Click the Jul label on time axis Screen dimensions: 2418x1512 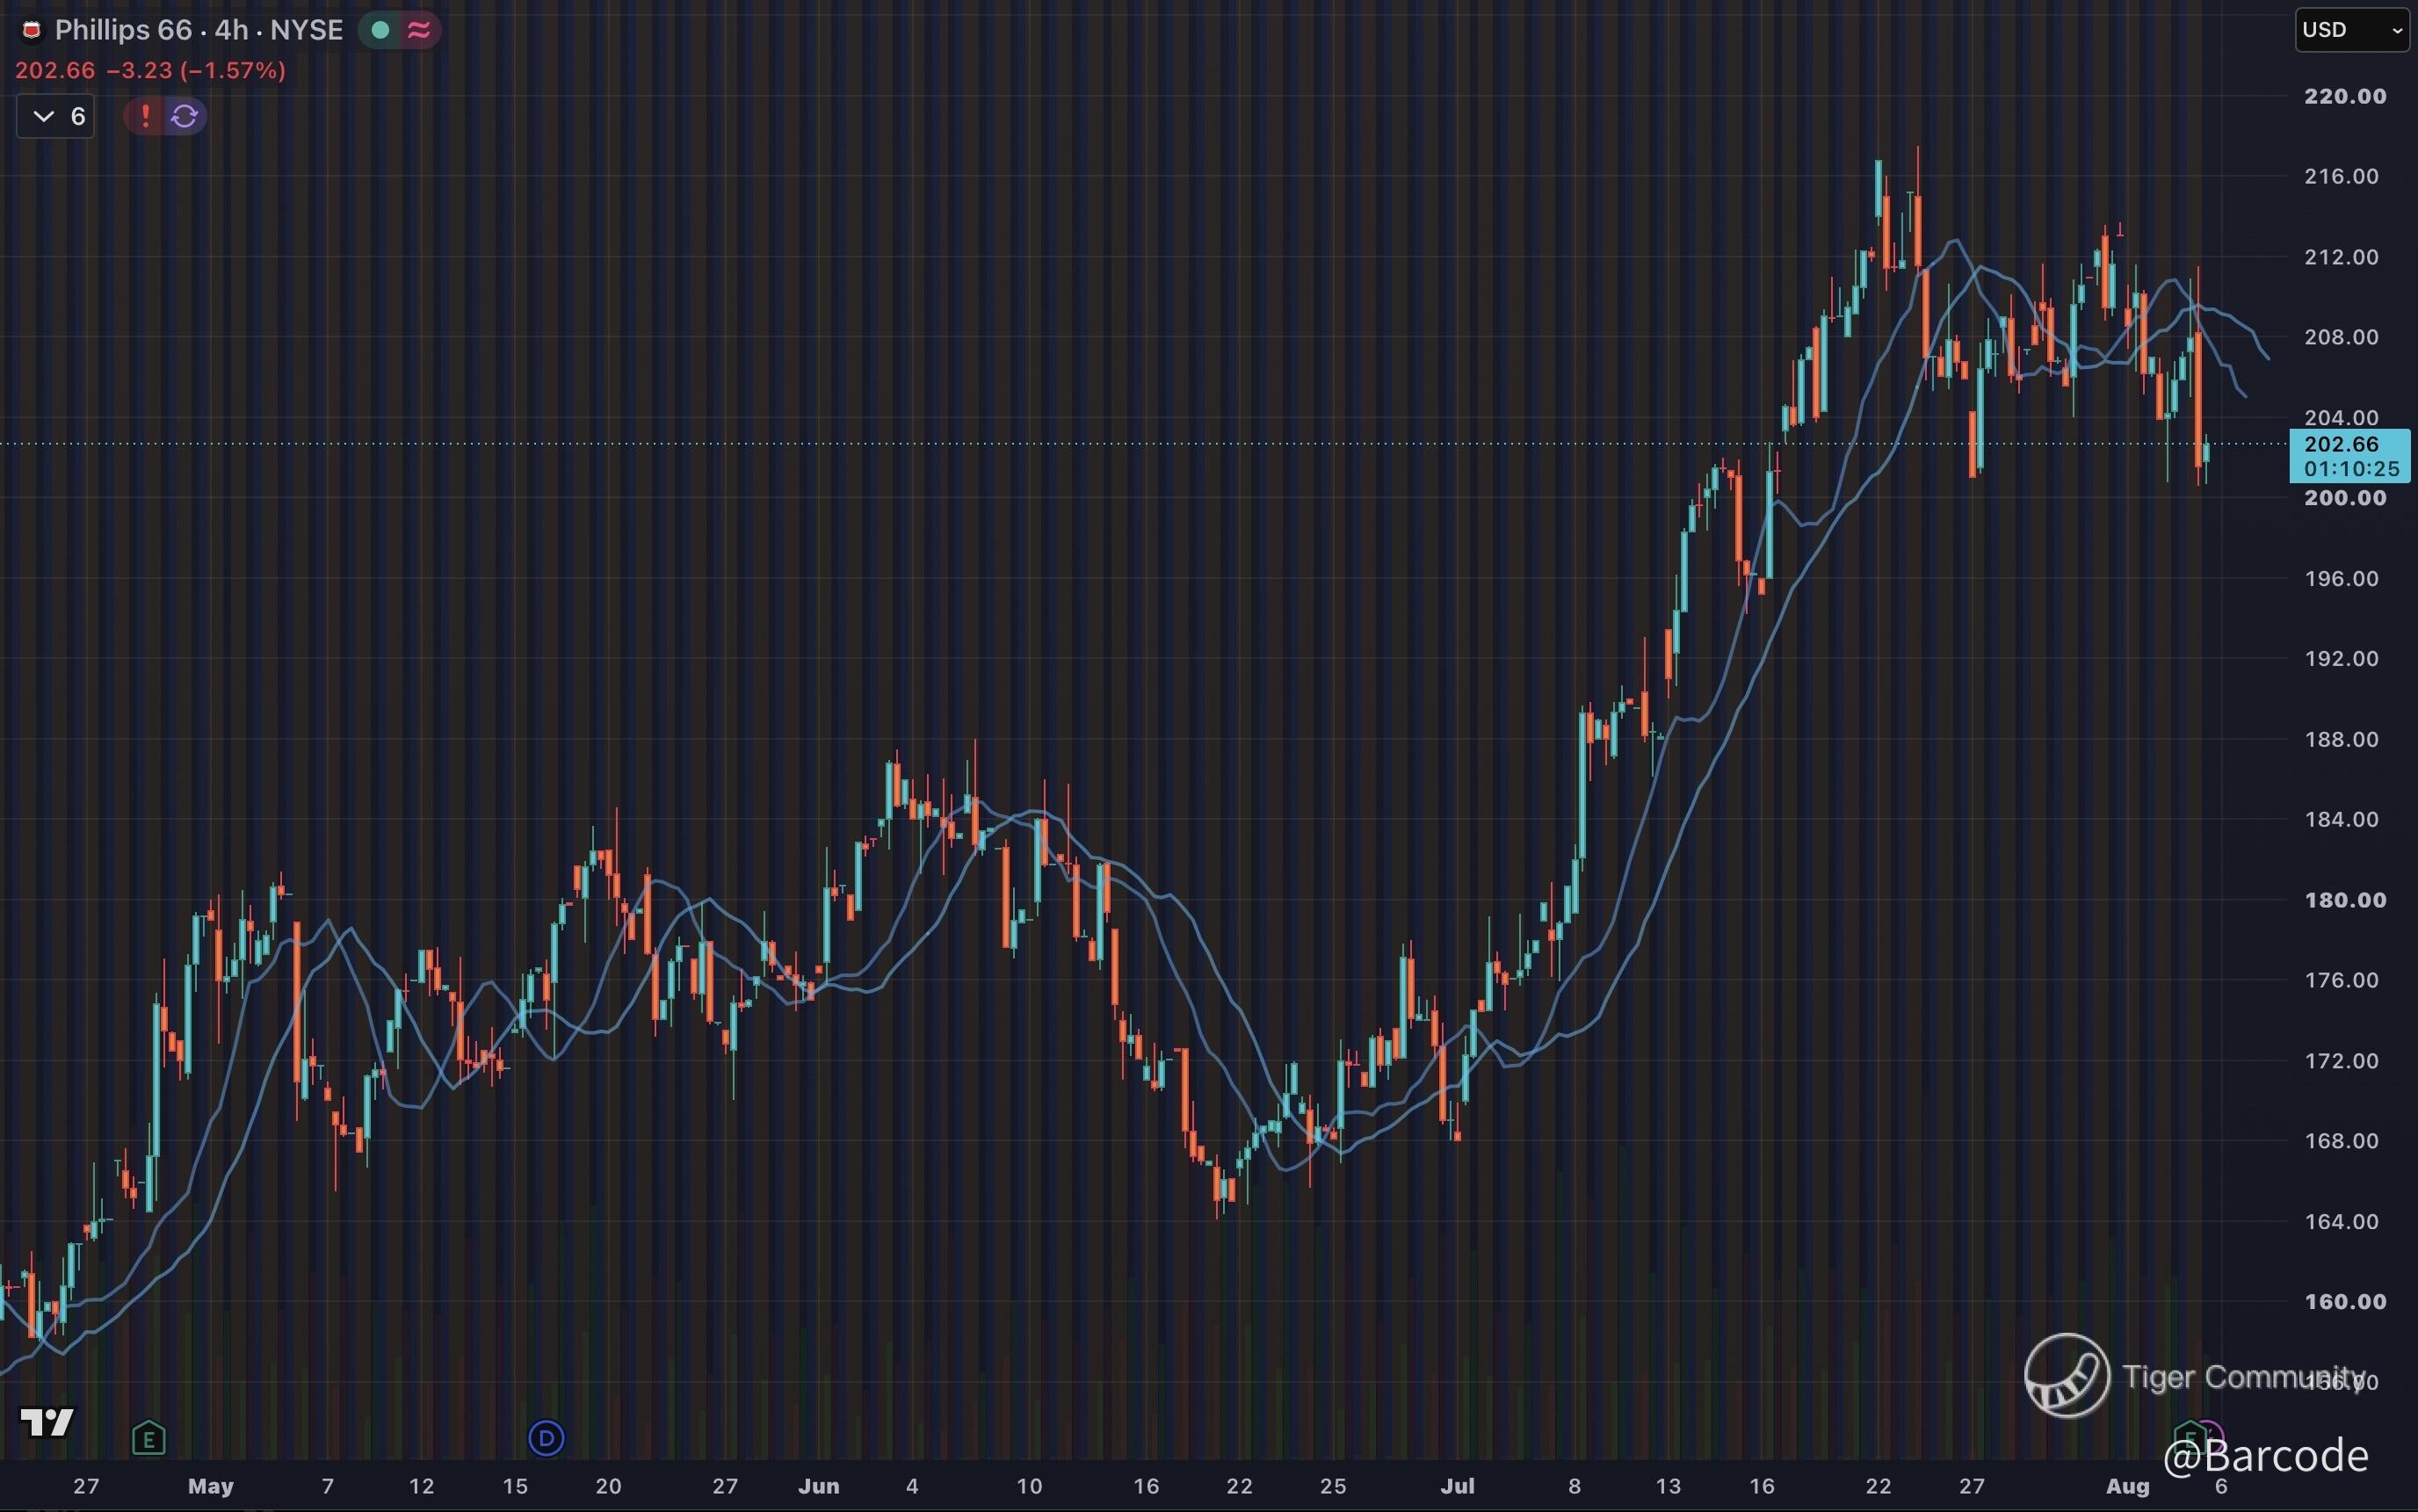1457,1486
